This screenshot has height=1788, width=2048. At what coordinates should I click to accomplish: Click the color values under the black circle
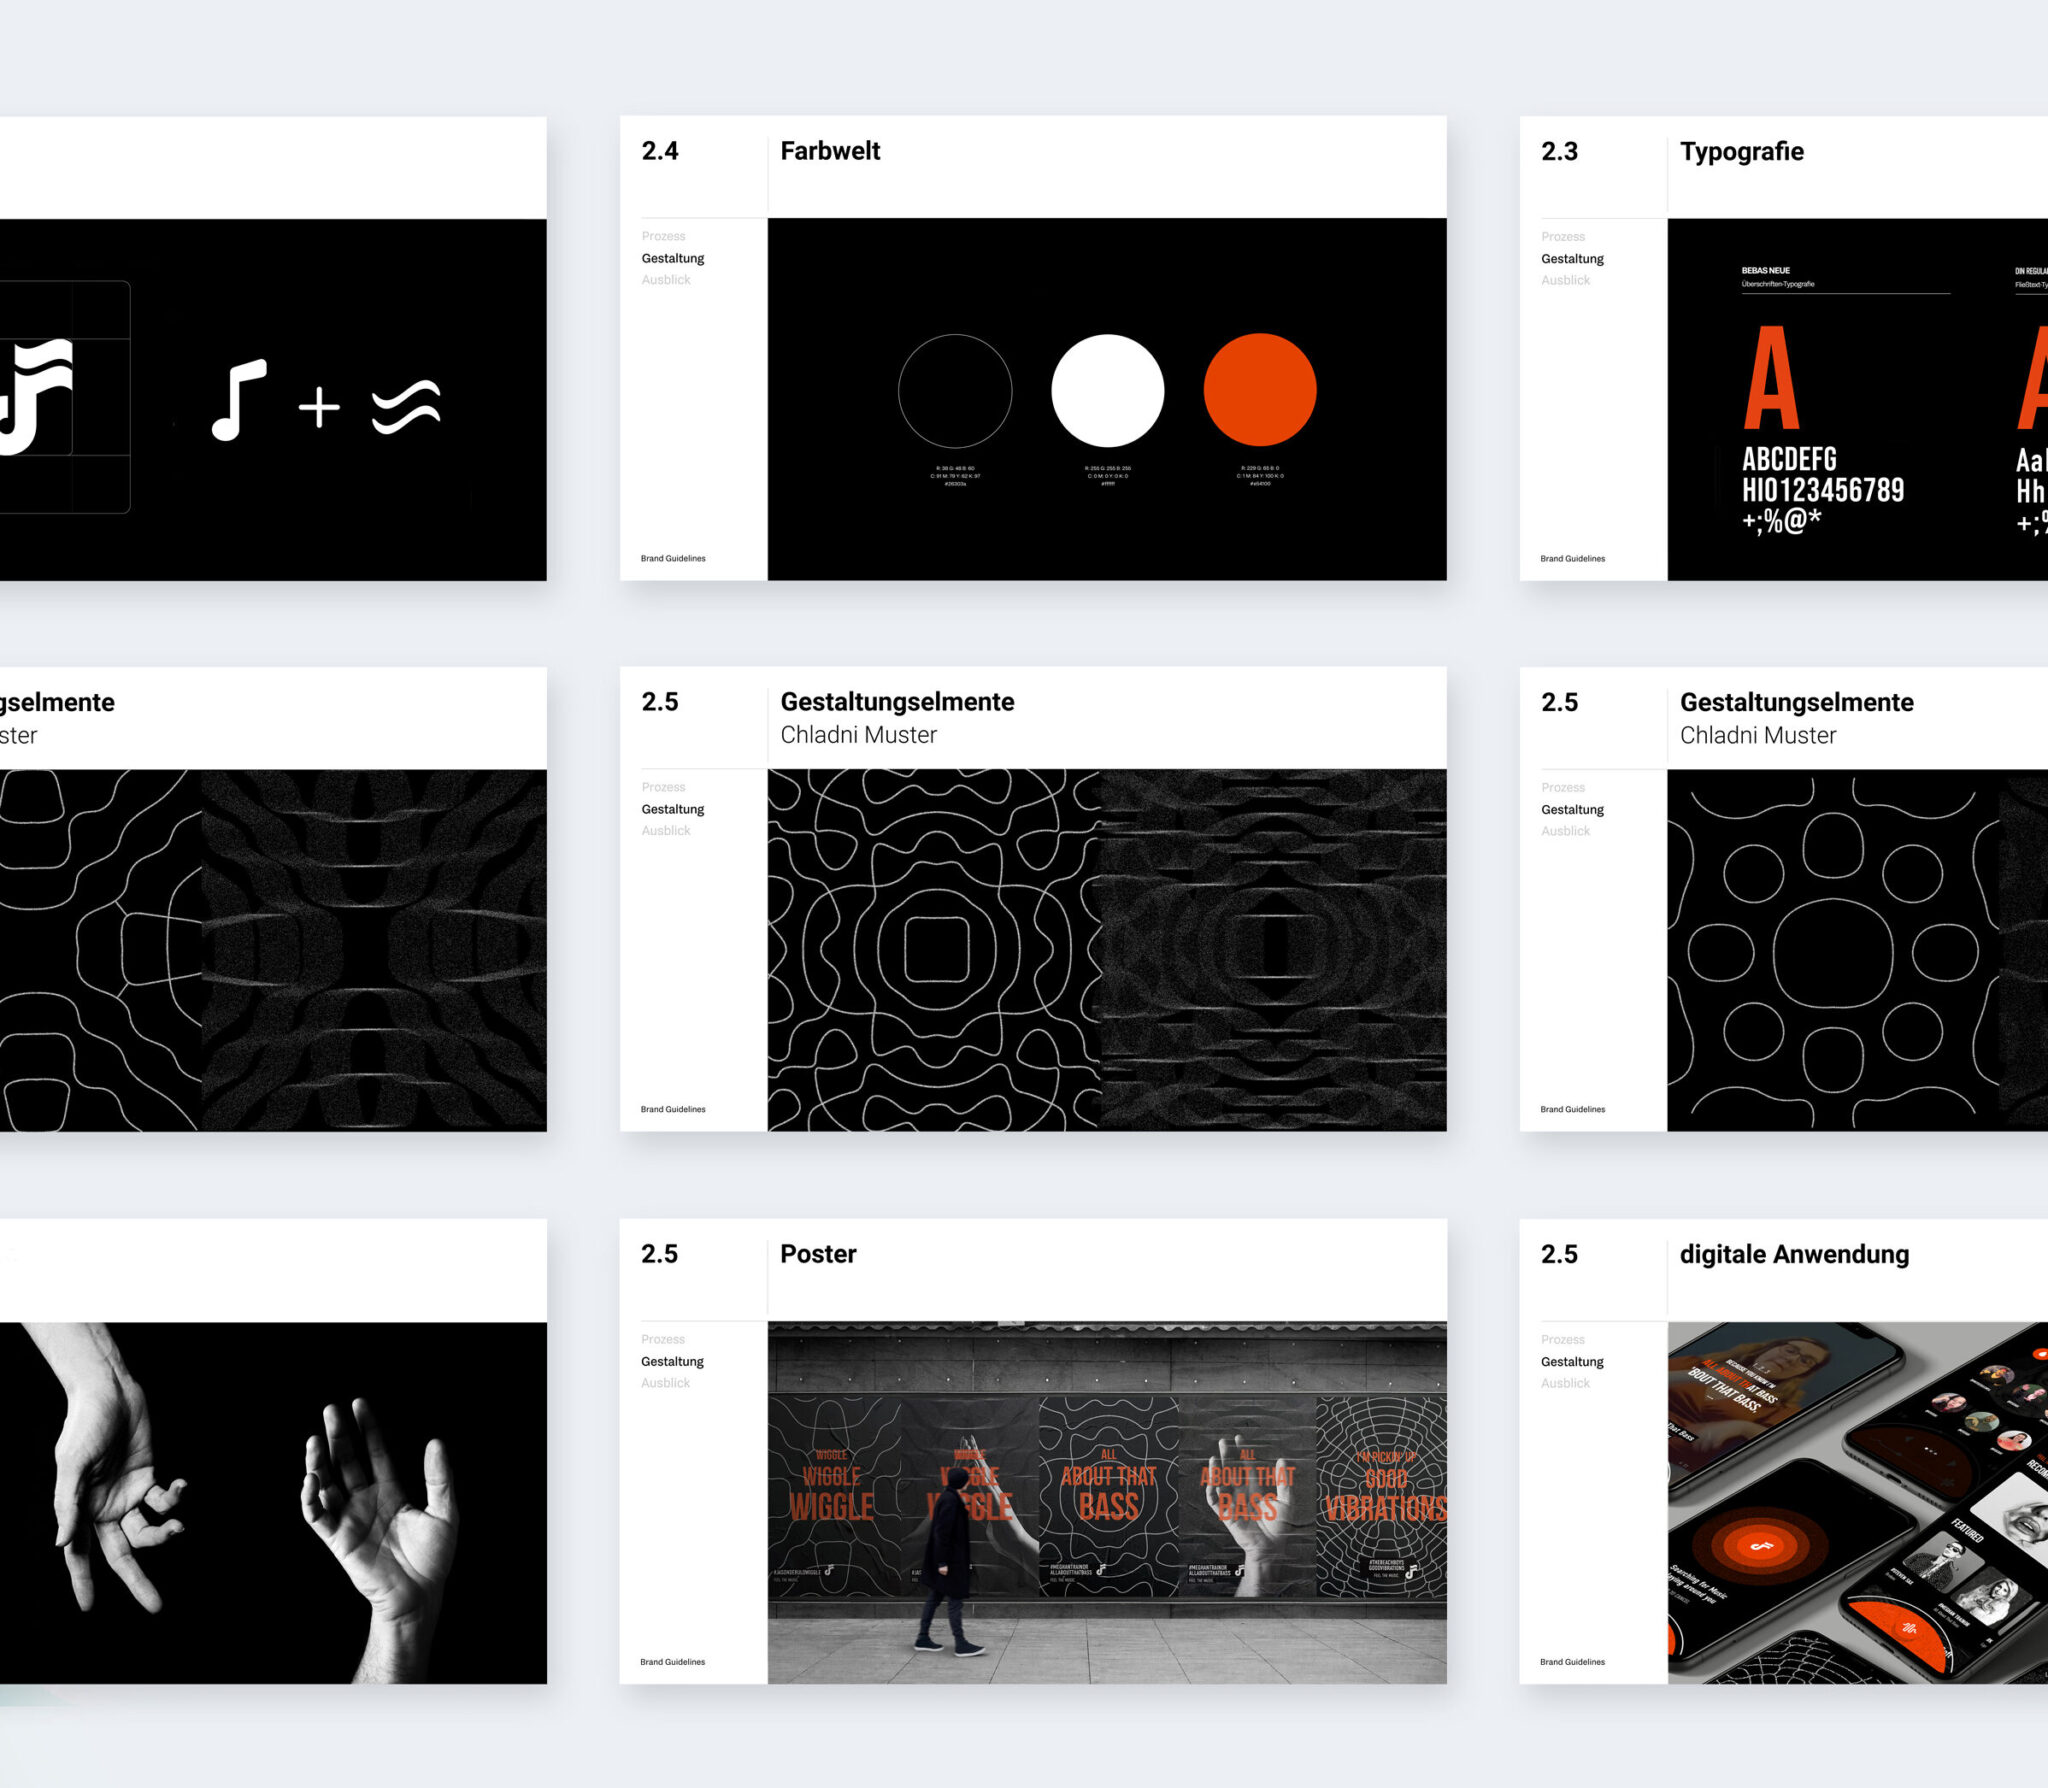pyautogui.click(x=955, y=476)
